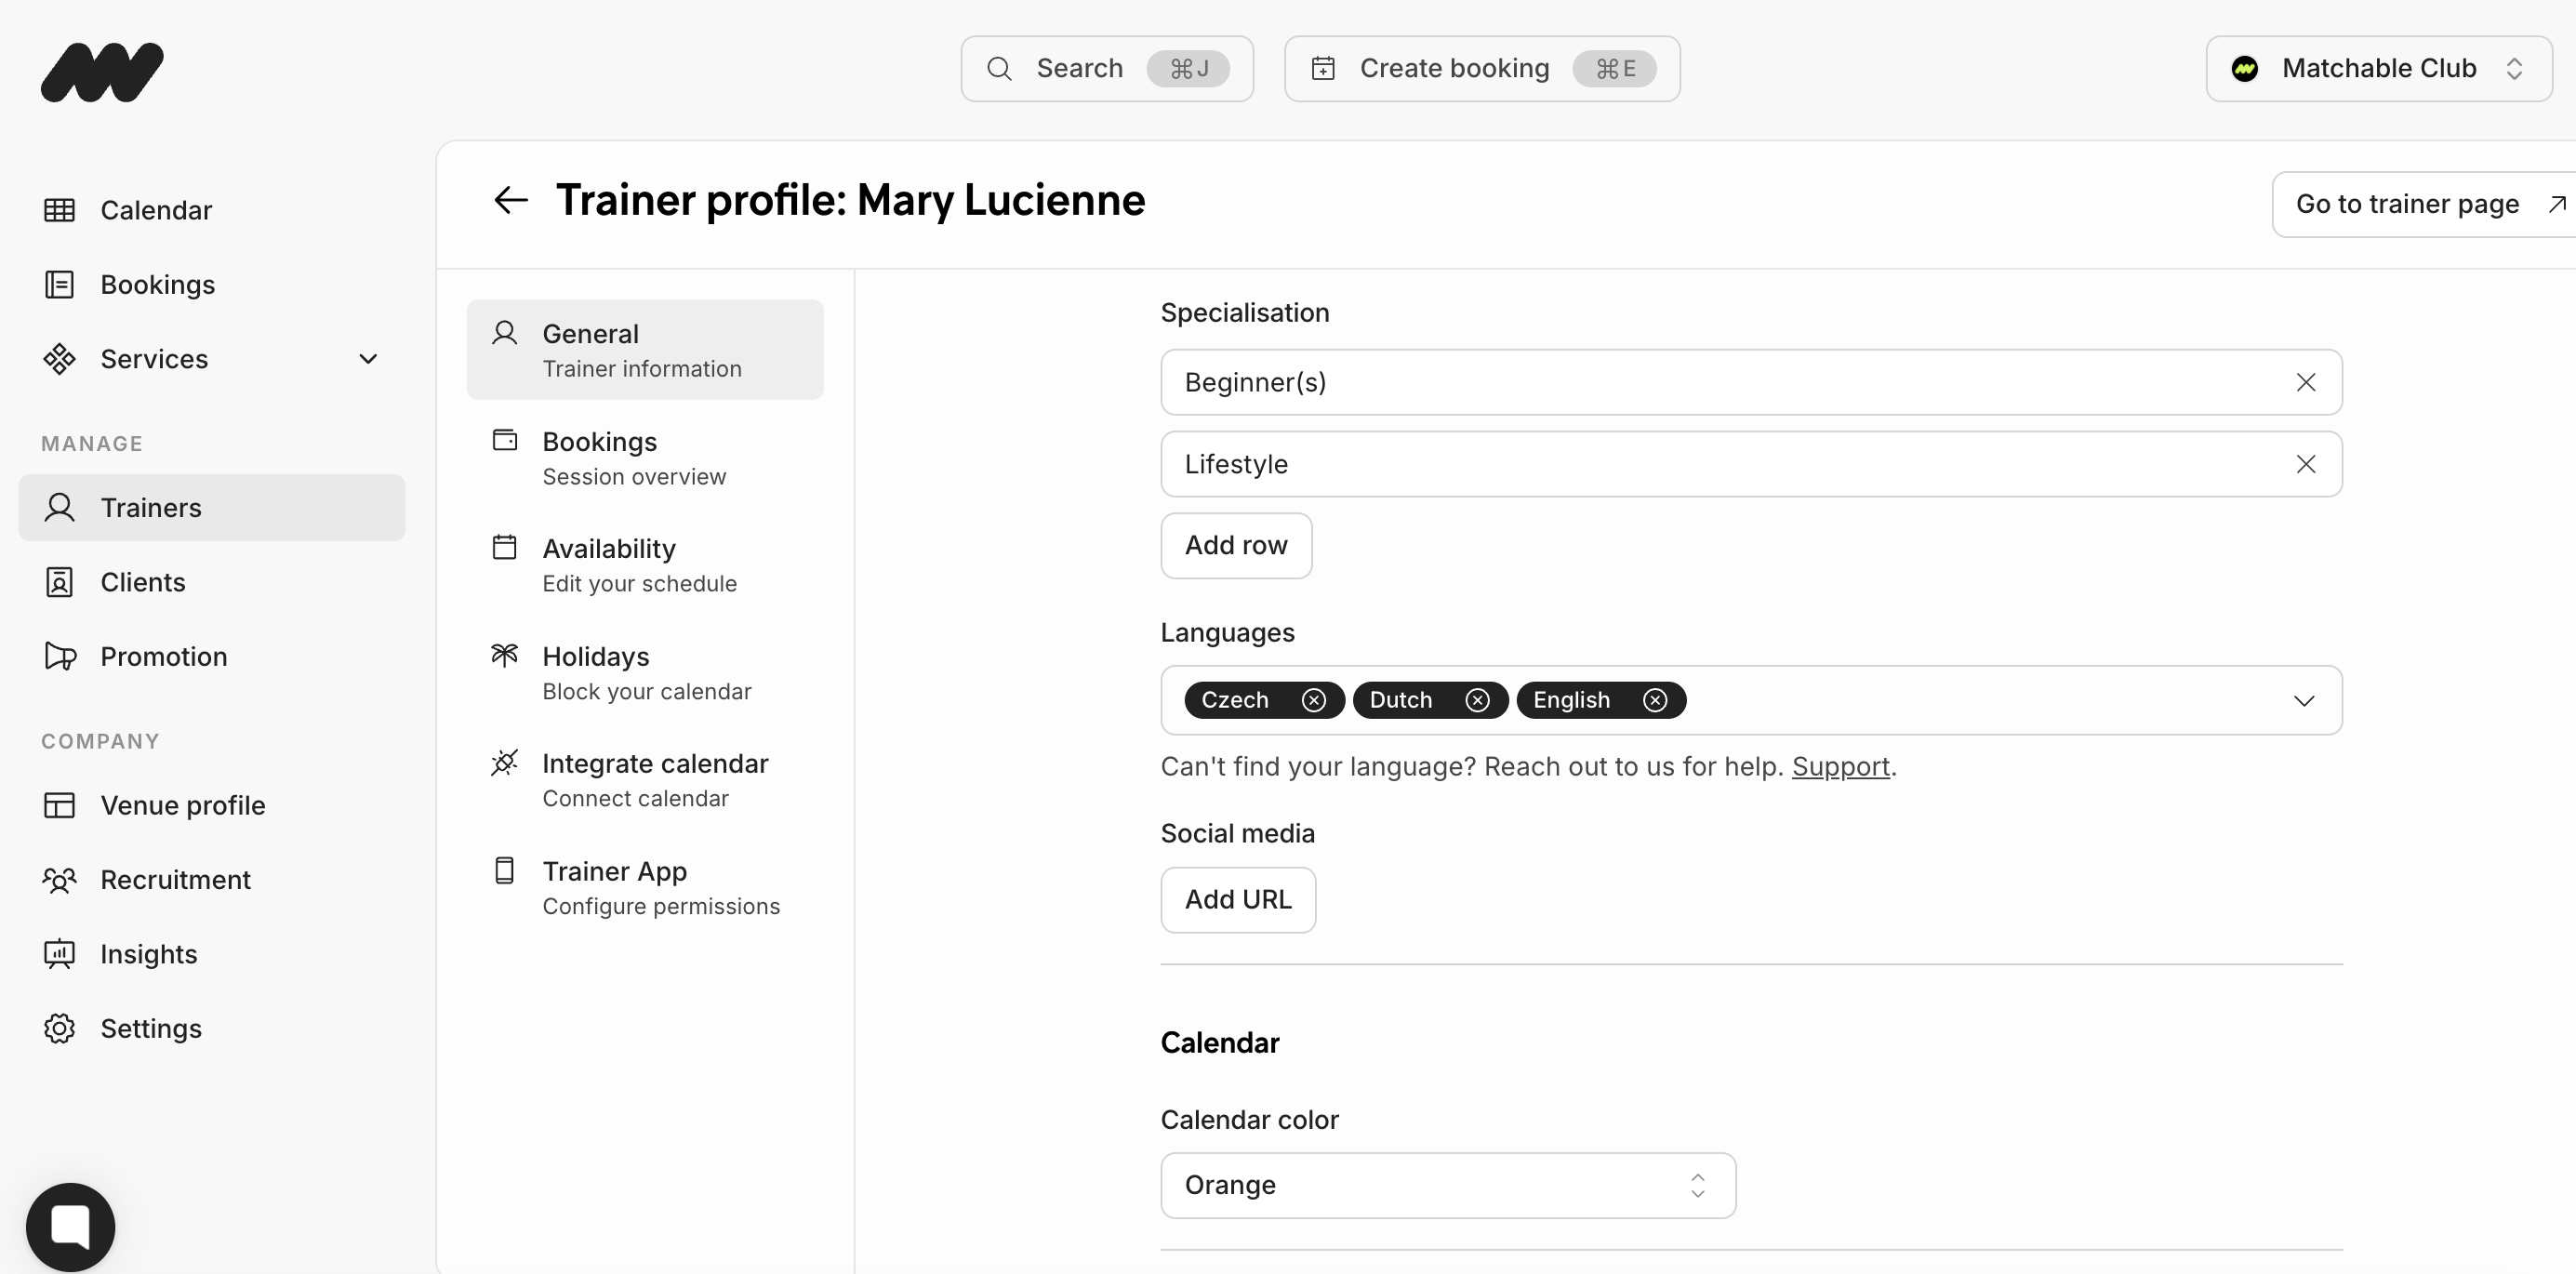The width and height of the screenshot is (2576, 1274).
Task: Remove the English language tag
Action: pyautogui.click(x=1655, y=700)
